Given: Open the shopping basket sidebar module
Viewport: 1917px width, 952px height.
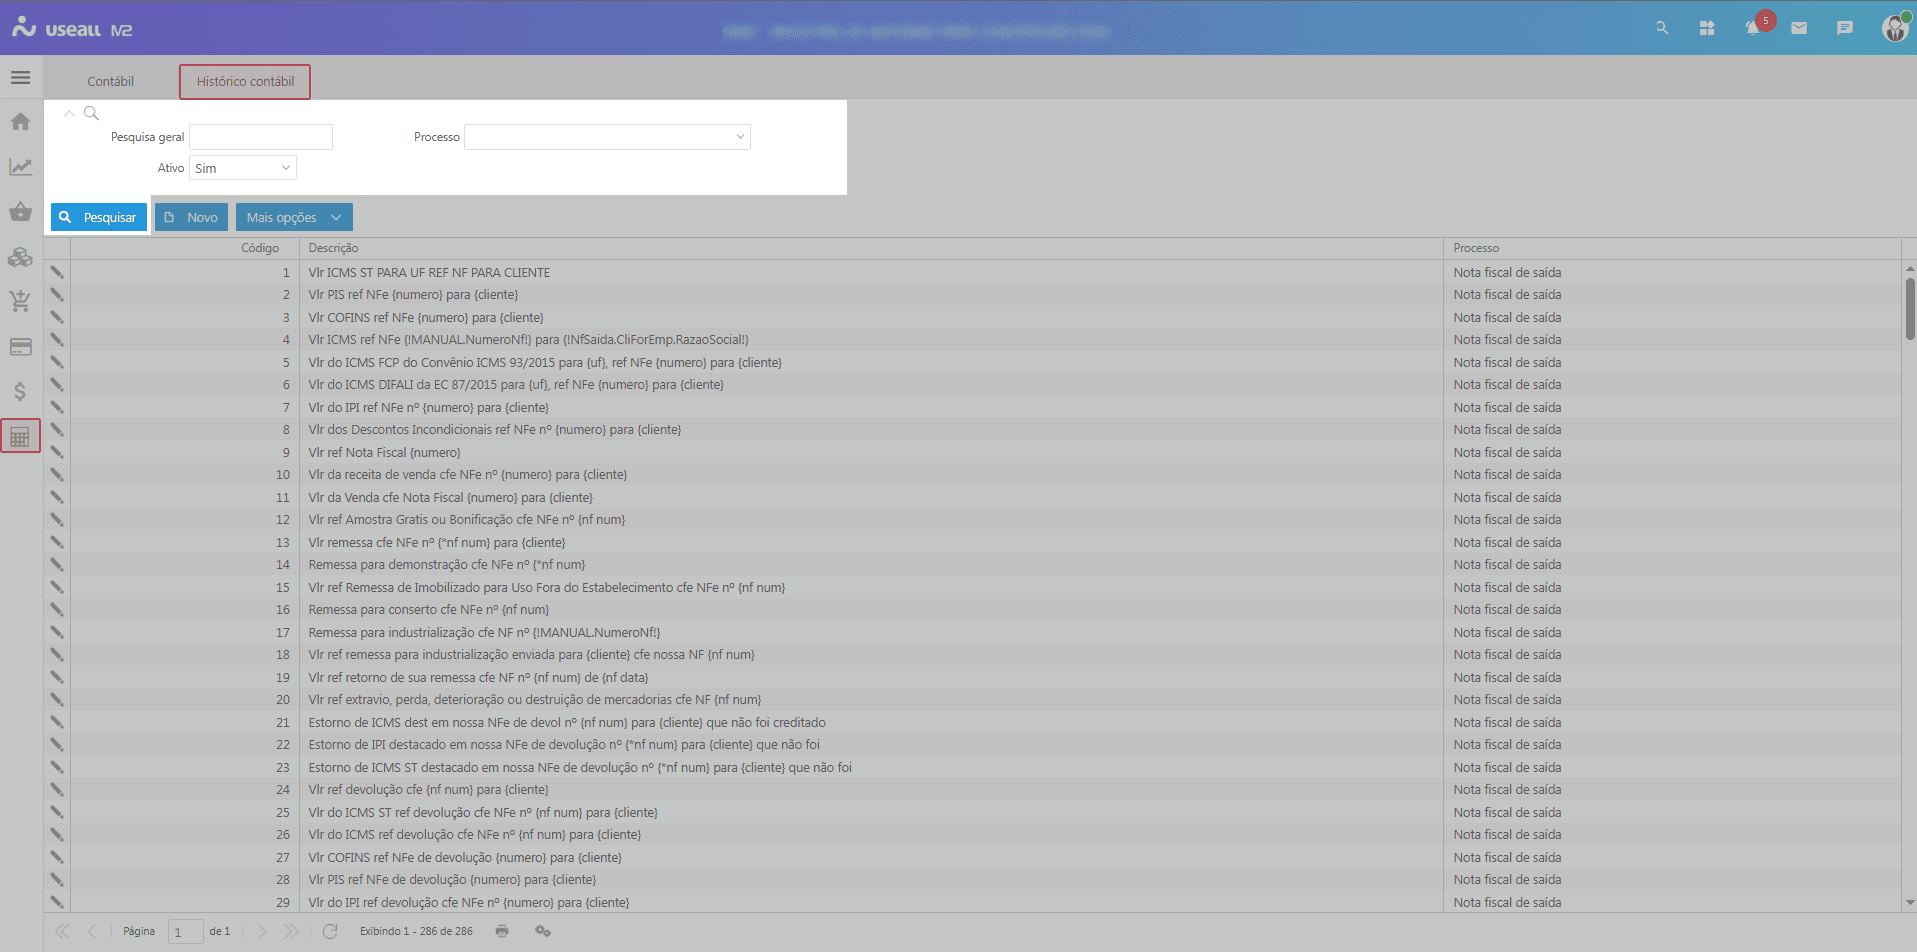Looking at the screenshot, I should coord(20,212).
